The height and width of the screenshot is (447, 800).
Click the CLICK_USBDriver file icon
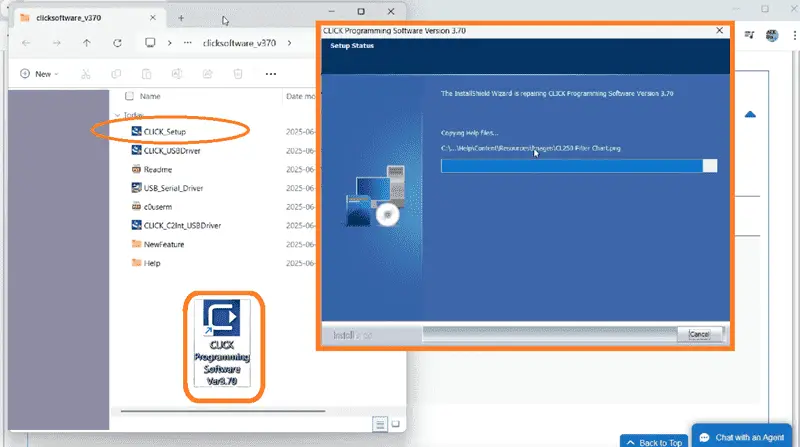(136, 150)
